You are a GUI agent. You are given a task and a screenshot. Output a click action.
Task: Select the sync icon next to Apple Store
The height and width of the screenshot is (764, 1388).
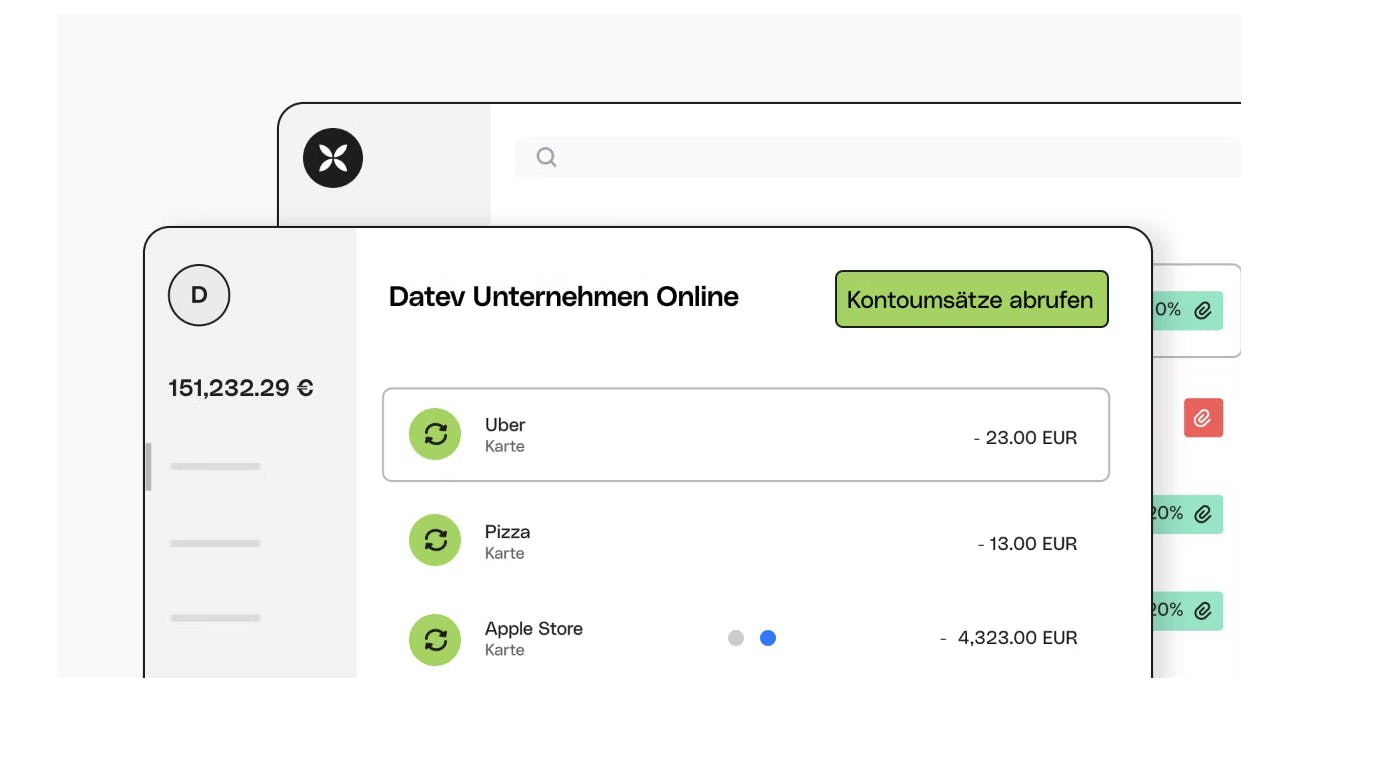click(x=435, y=639)
